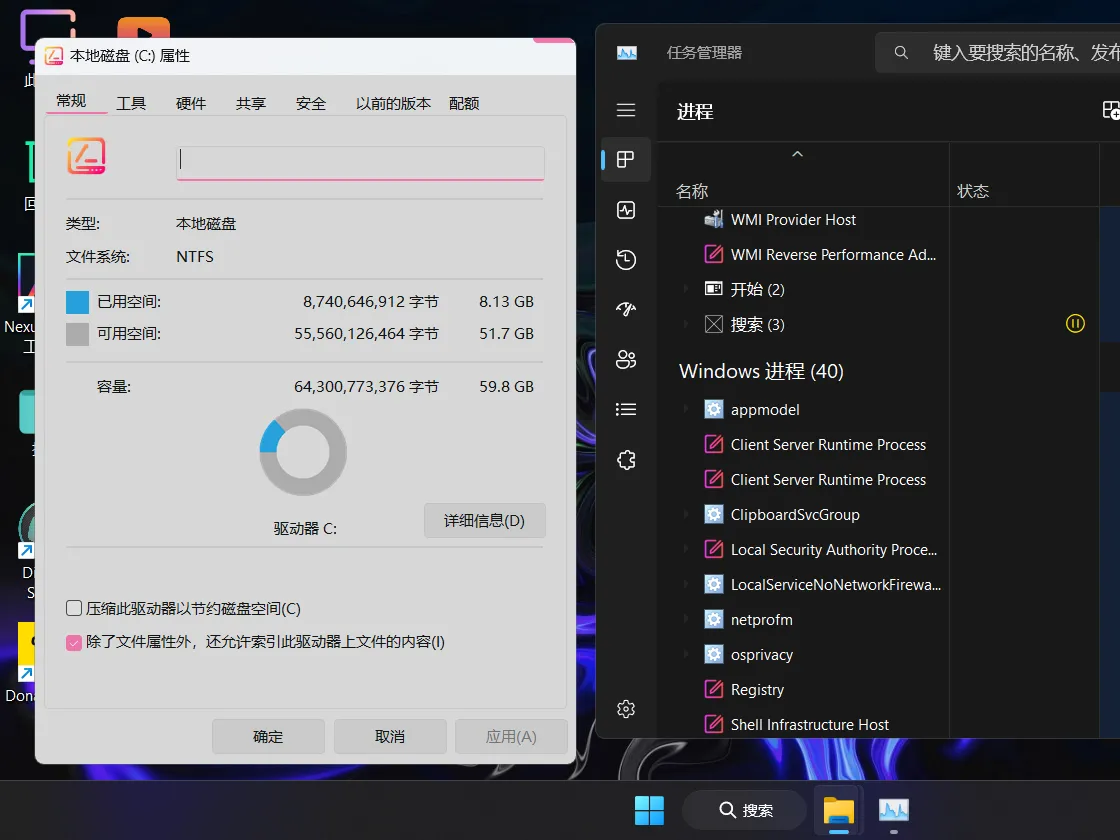Open Task Manager settings via the gear icon
Viewport: 1120px width, 840px height.
pos(626,708)
